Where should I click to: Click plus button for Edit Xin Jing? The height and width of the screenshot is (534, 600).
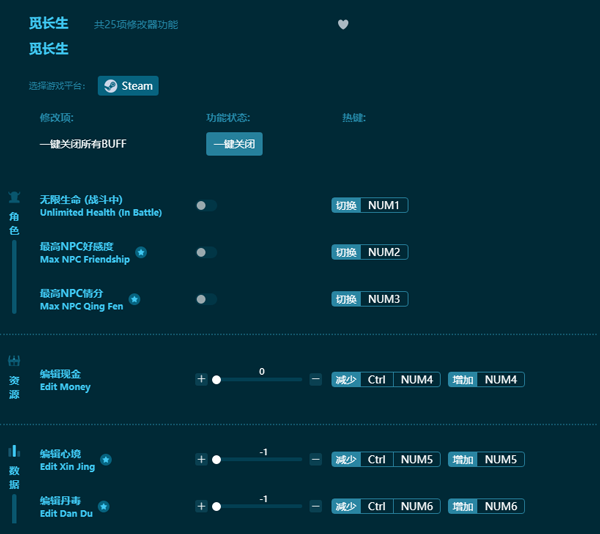pos(201,459)
